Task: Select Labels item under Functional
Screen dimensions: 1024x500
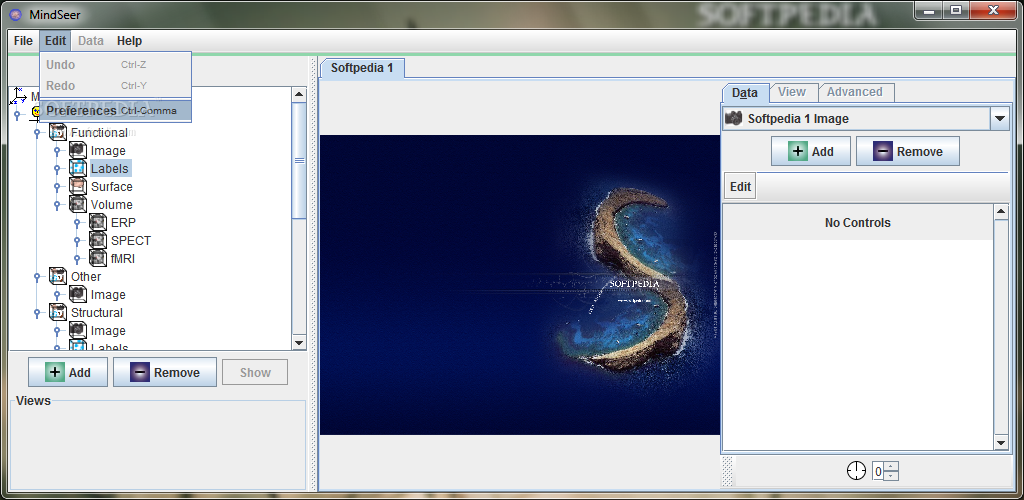Action: [x=110, y=168]
